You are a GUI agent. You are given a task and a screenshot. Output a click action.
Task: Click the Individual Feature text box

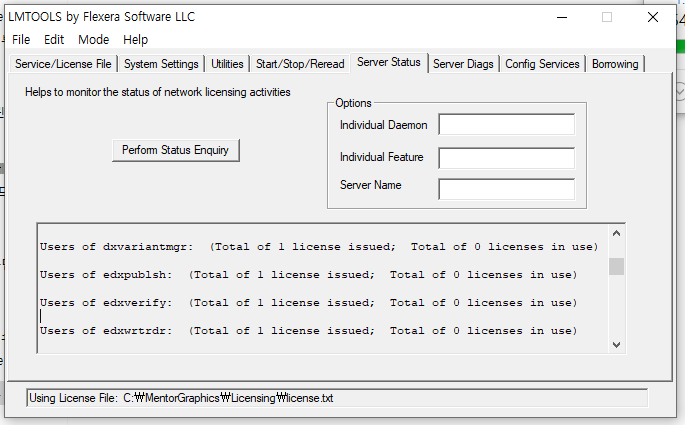(506, 158)
